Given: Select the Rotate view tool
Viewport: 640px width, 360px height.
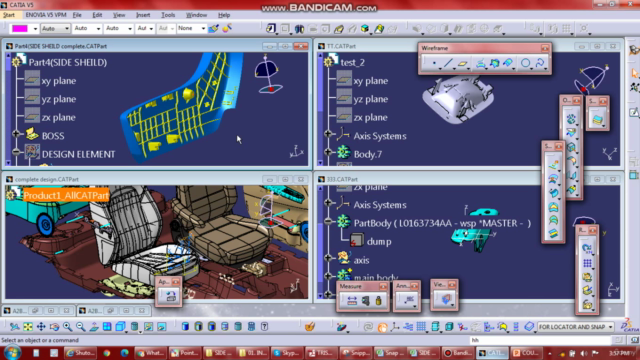Looking at the screenshot, I should (54, 327).
